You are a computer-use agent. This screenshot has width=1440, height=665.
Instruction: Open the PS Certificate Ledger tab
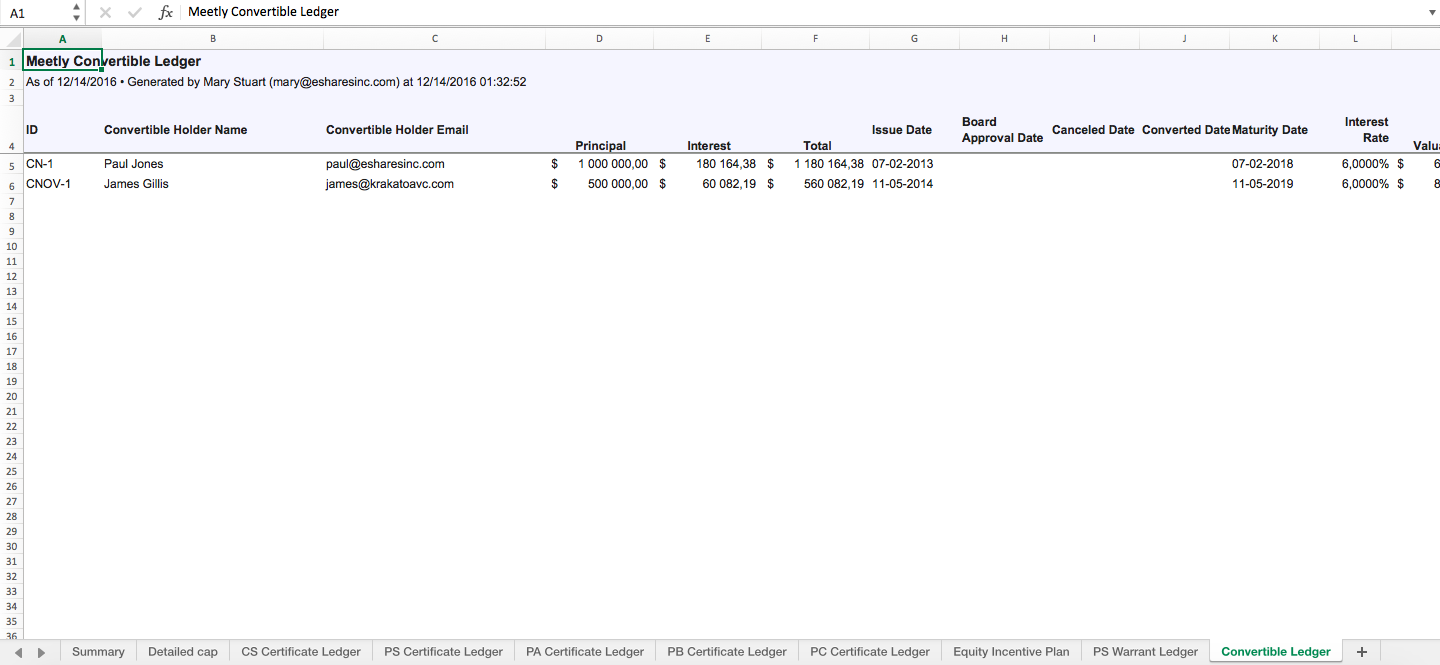coord(443,652)
